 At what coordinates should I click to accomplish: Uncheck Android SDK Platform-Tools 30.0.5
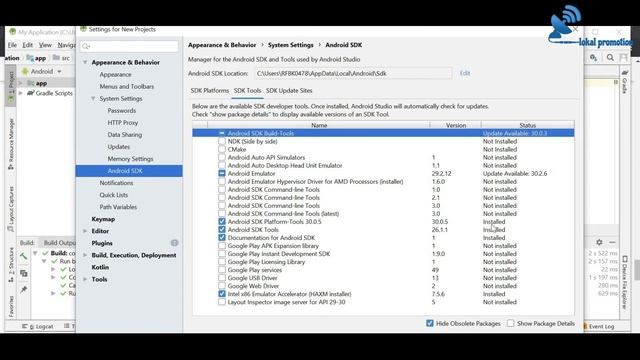(222, 222)
